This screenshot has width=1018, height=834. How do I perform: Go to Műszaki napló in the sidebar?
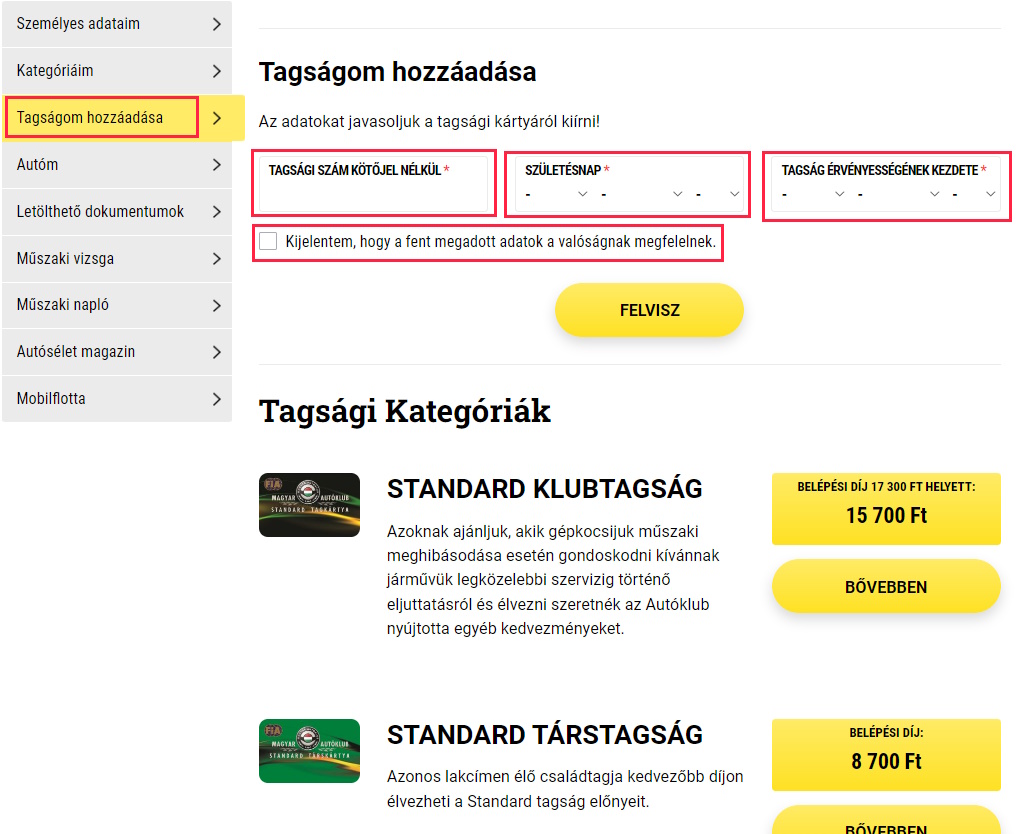tap(117, 305)
